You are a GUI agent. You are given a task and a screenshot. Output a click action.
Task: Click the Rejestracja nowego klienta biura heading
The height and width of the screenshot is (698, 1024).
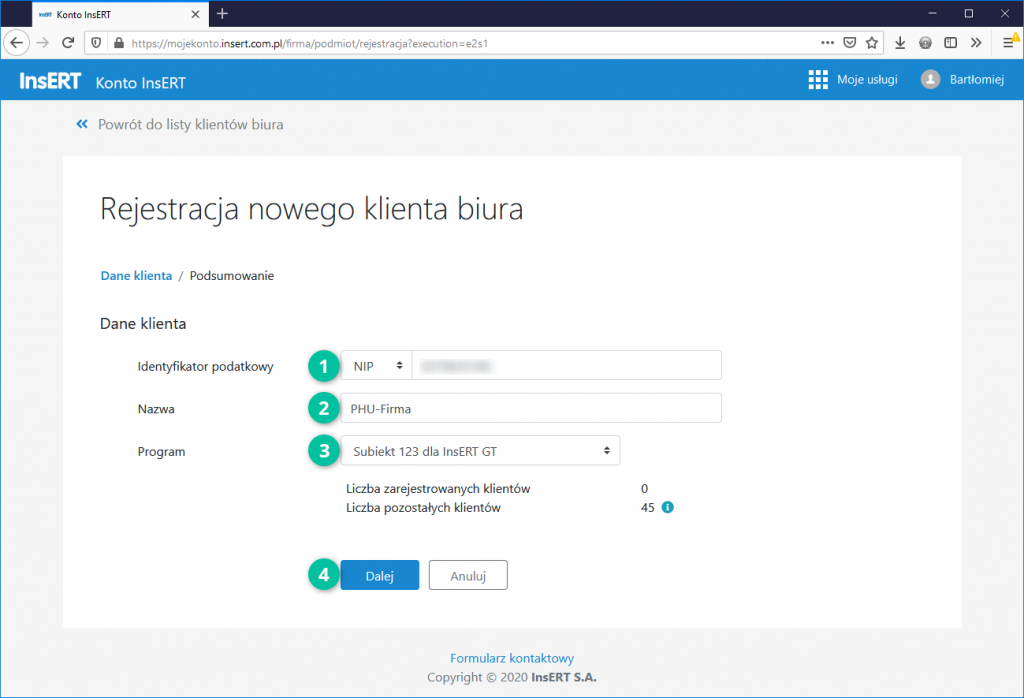click(312, 210)
